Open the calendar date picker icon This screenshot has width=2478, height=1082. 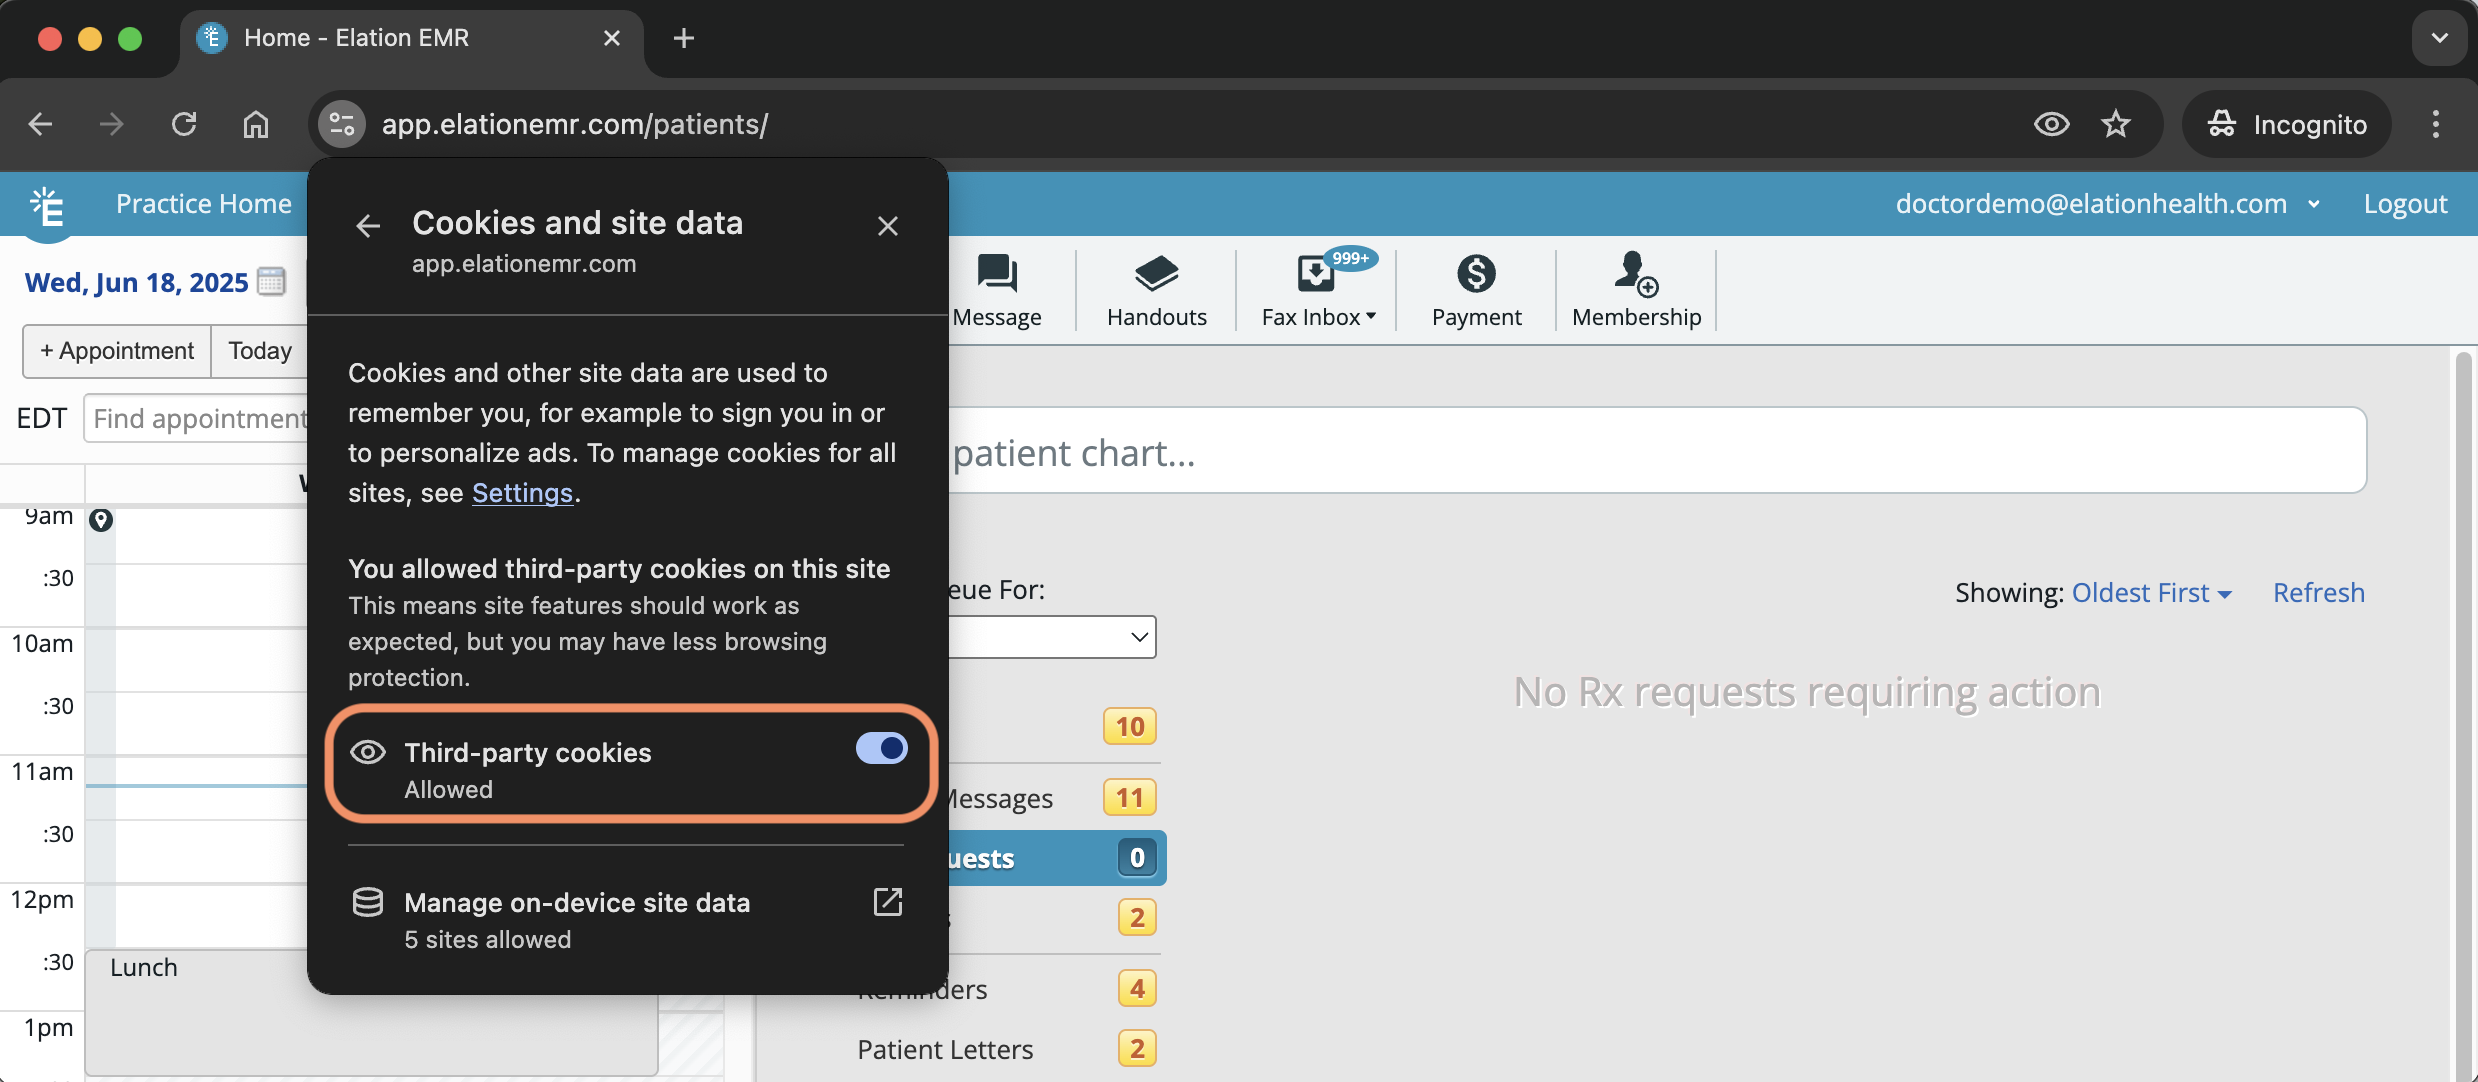(x=271, y=282)
